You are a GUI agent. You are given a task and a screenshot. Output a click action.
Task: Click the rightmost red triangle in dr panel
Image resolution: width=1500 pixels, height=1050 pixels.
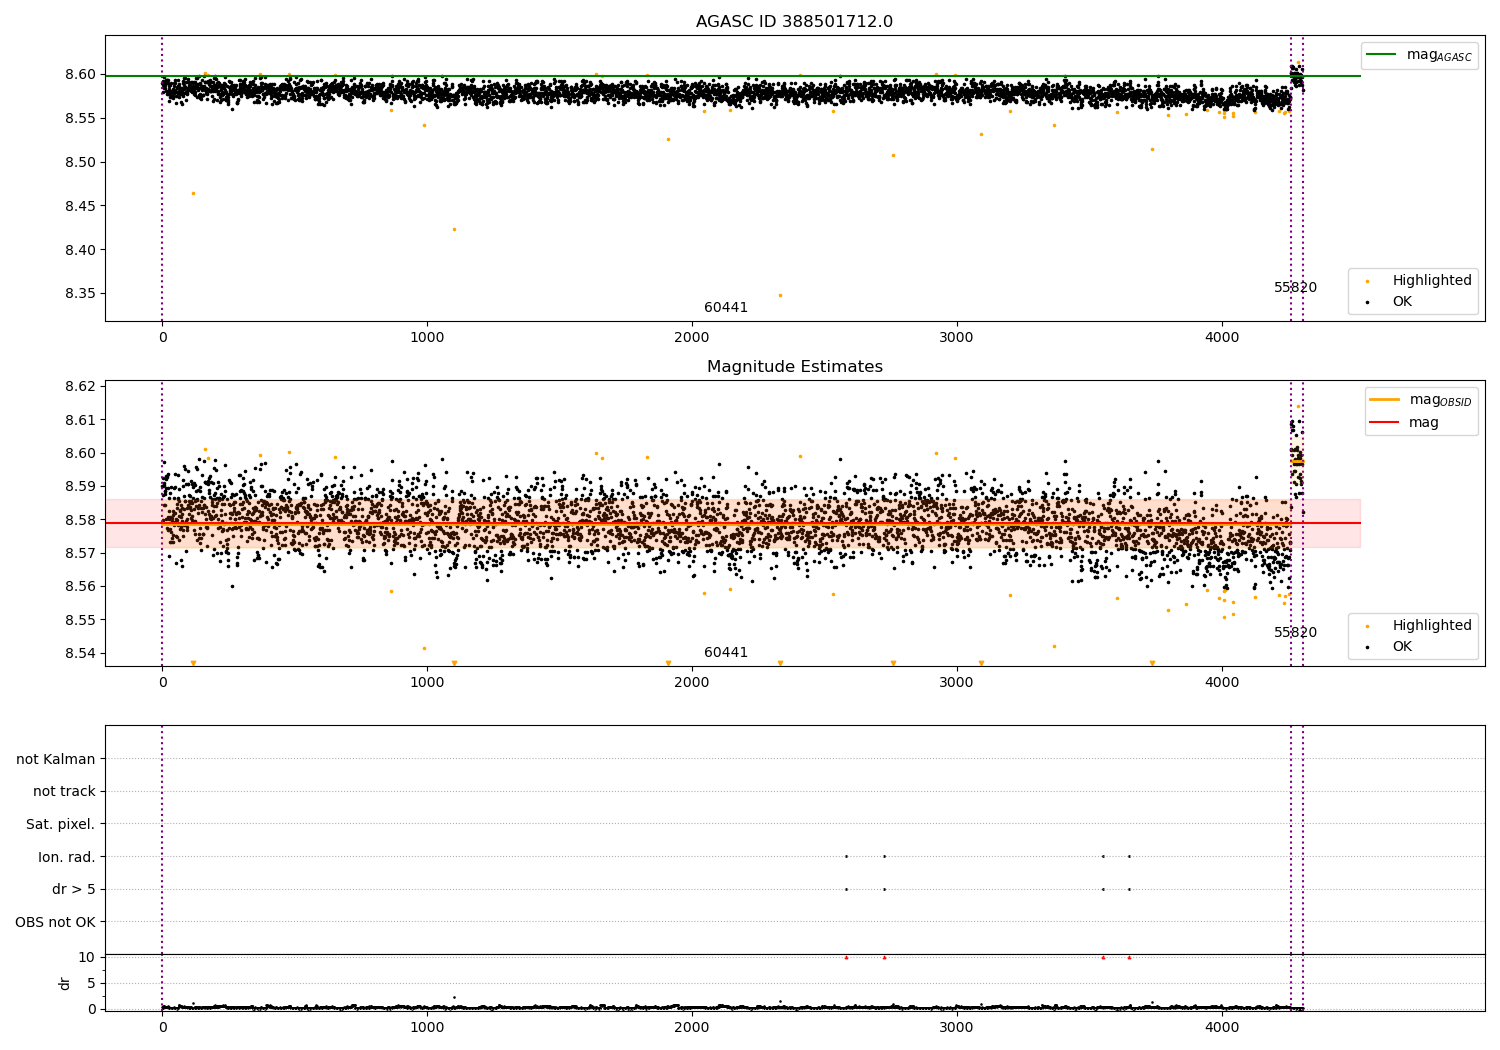[x=1129, y=957]
